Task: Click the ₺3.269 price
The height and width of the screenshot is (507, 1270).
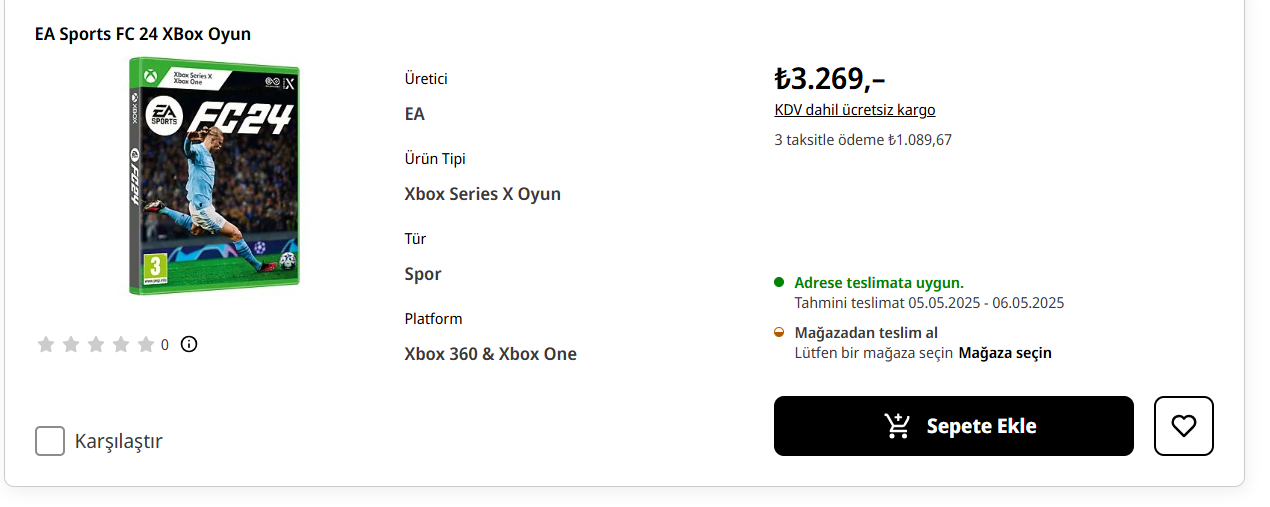Action: (829, 78)
